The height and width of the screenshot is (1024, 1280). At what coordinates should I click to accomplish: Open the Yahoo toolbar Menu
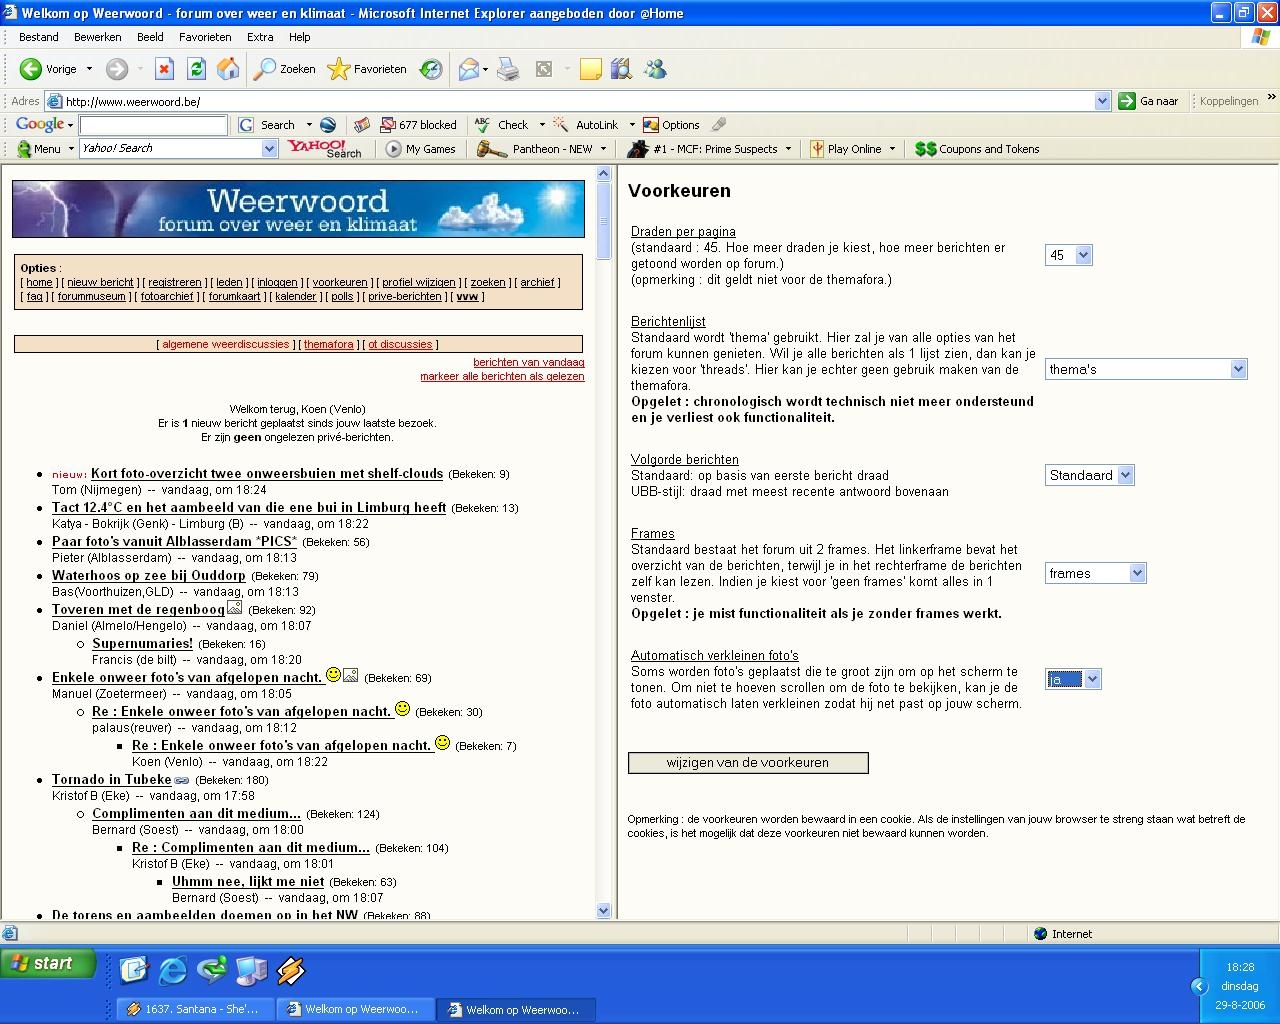tap(39, 149)
